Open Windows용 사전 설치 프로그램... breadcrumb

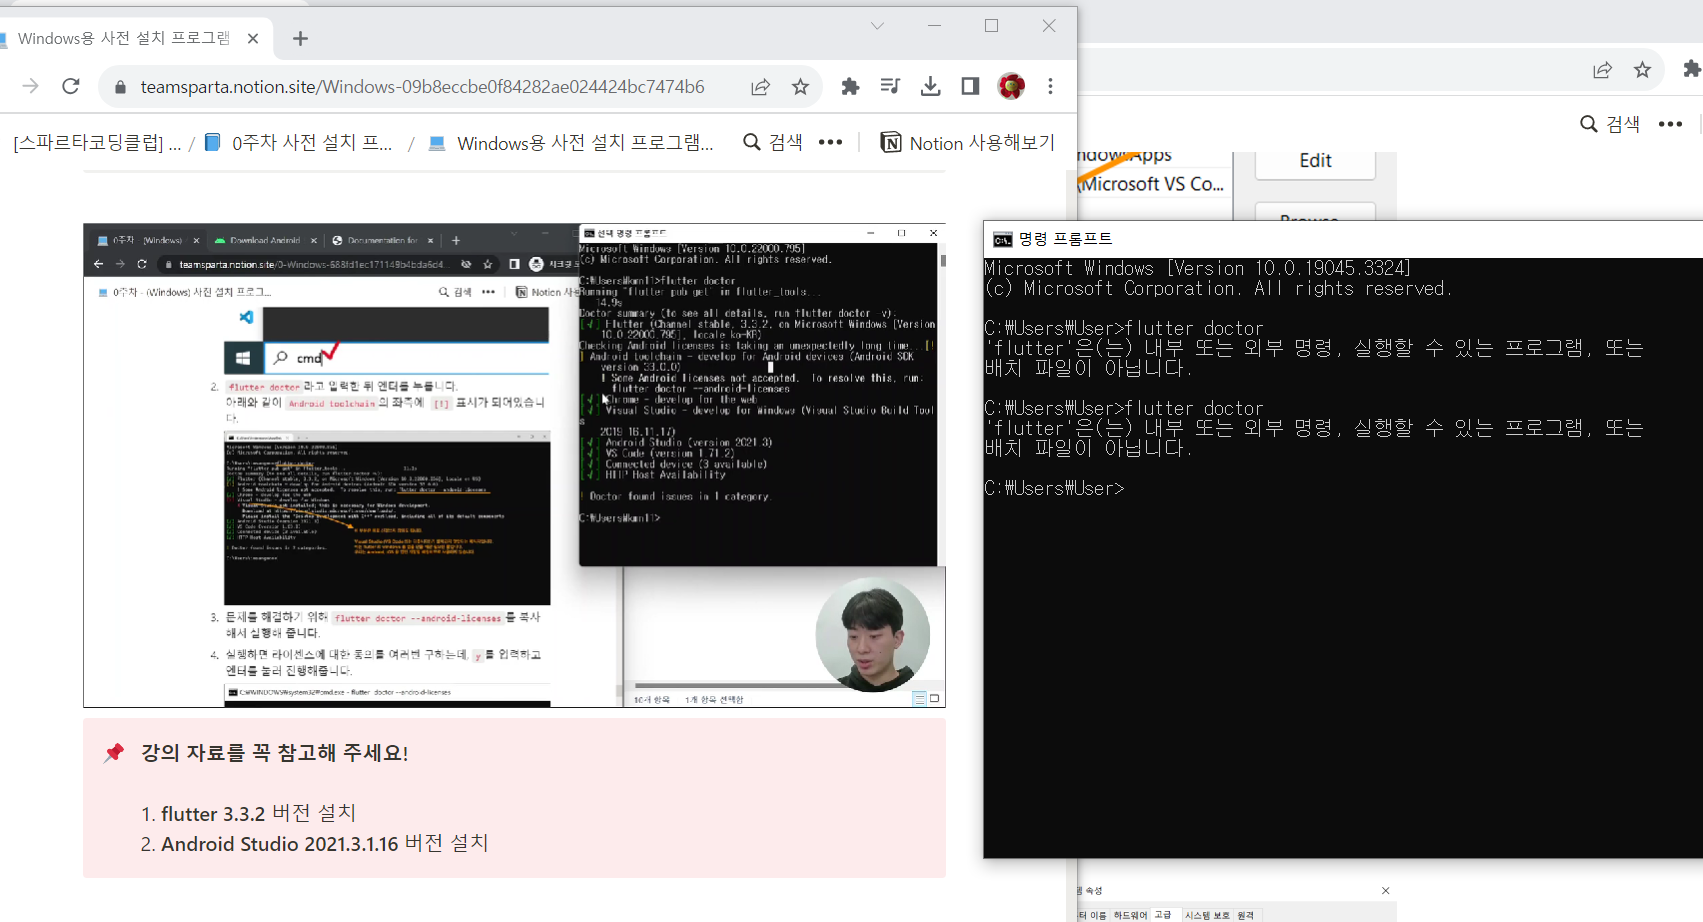(571, 143)
